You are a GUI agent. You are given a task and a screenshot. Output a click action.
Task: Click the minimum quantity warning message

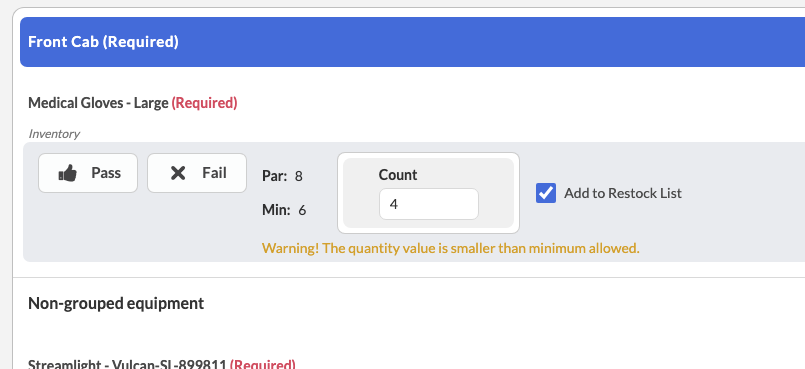pos(451,248)
